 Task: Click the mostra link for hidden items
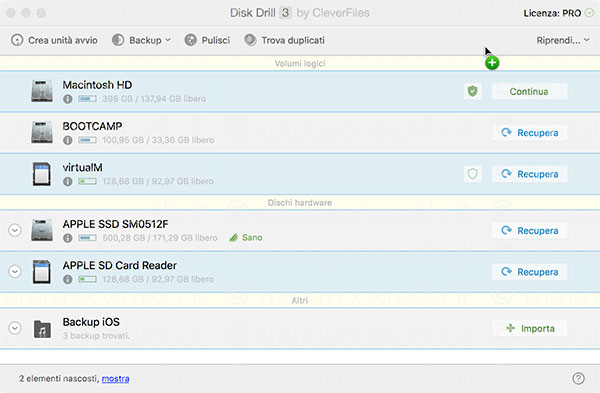click(x=116, y=379)
